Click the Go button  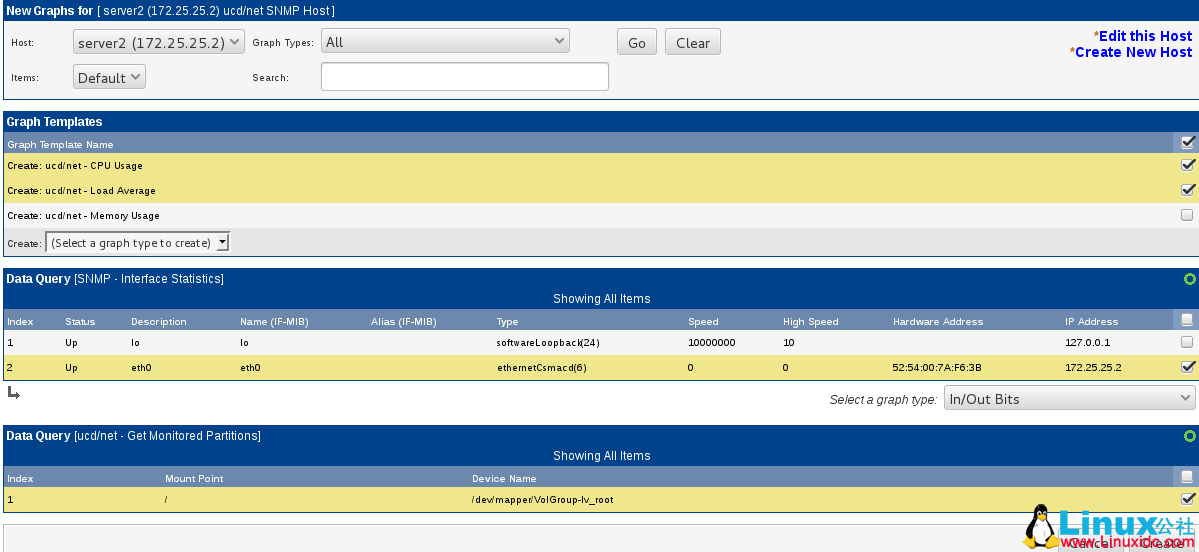coord(637,43)
